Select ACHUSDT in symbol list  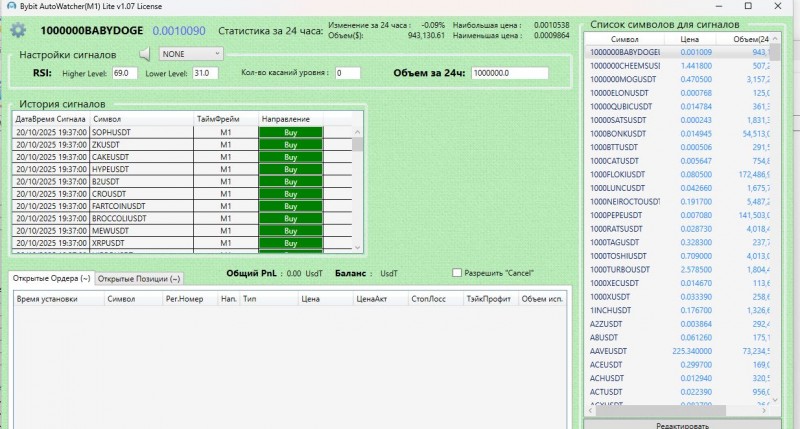pyautogui.click(x=678, y=378)
